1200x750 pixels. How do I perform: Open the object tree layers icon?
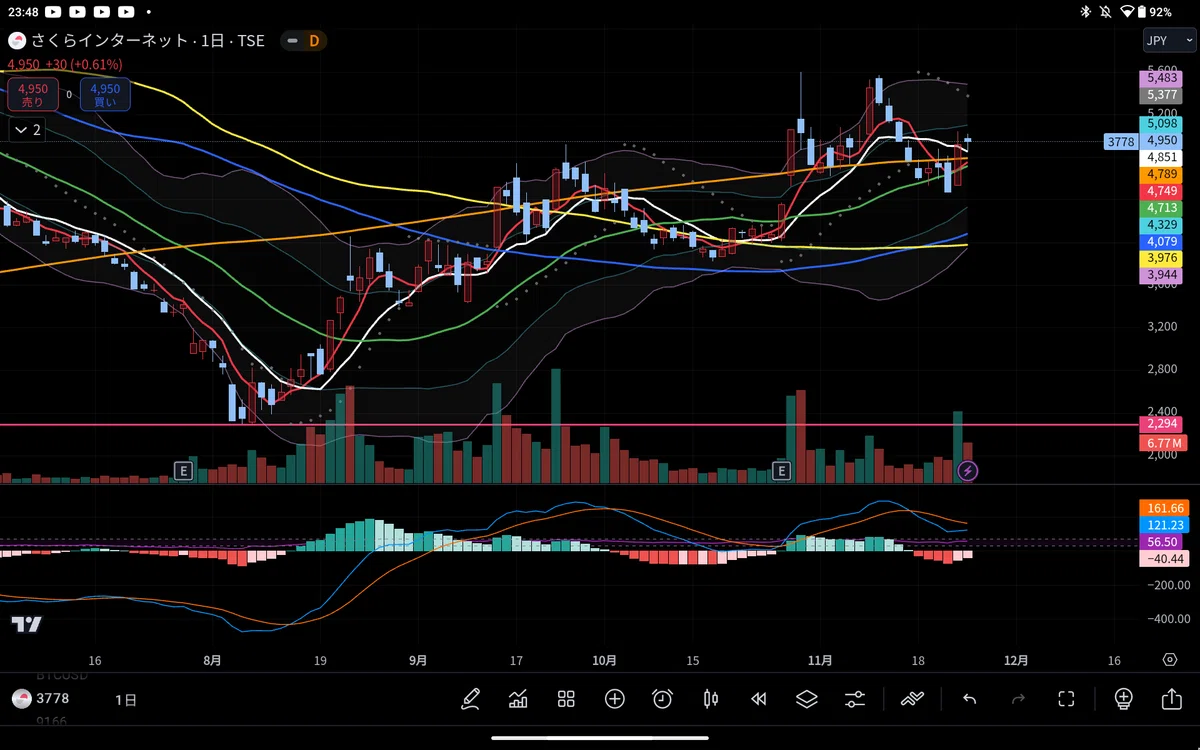(x=807, y=699)
